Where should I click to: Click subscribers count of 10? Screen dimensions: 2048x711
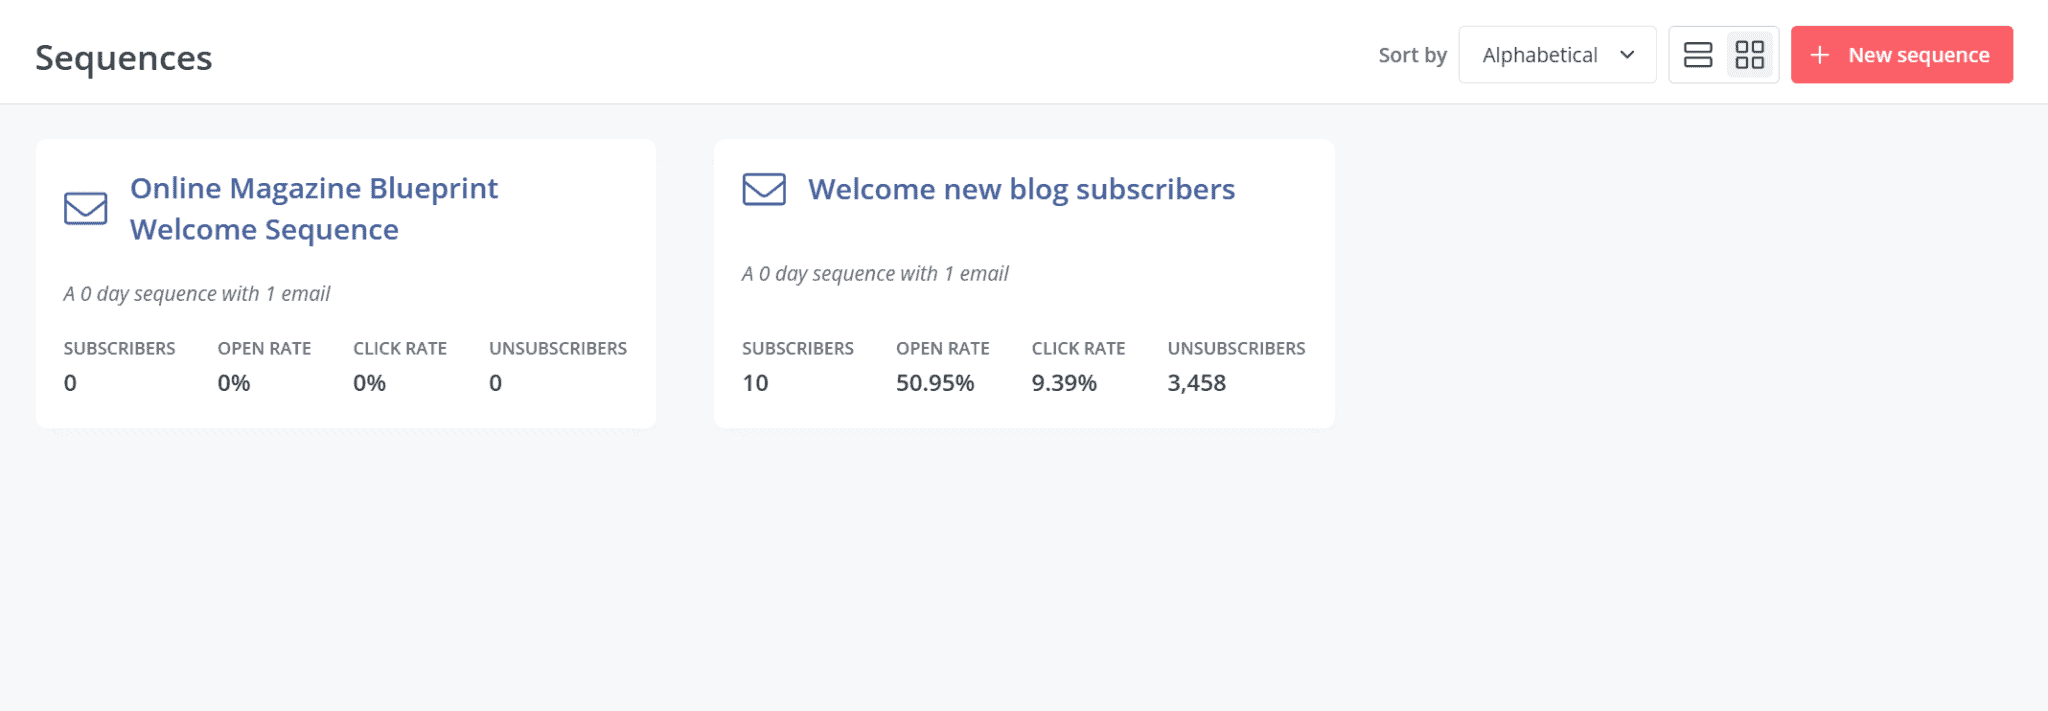755,383
